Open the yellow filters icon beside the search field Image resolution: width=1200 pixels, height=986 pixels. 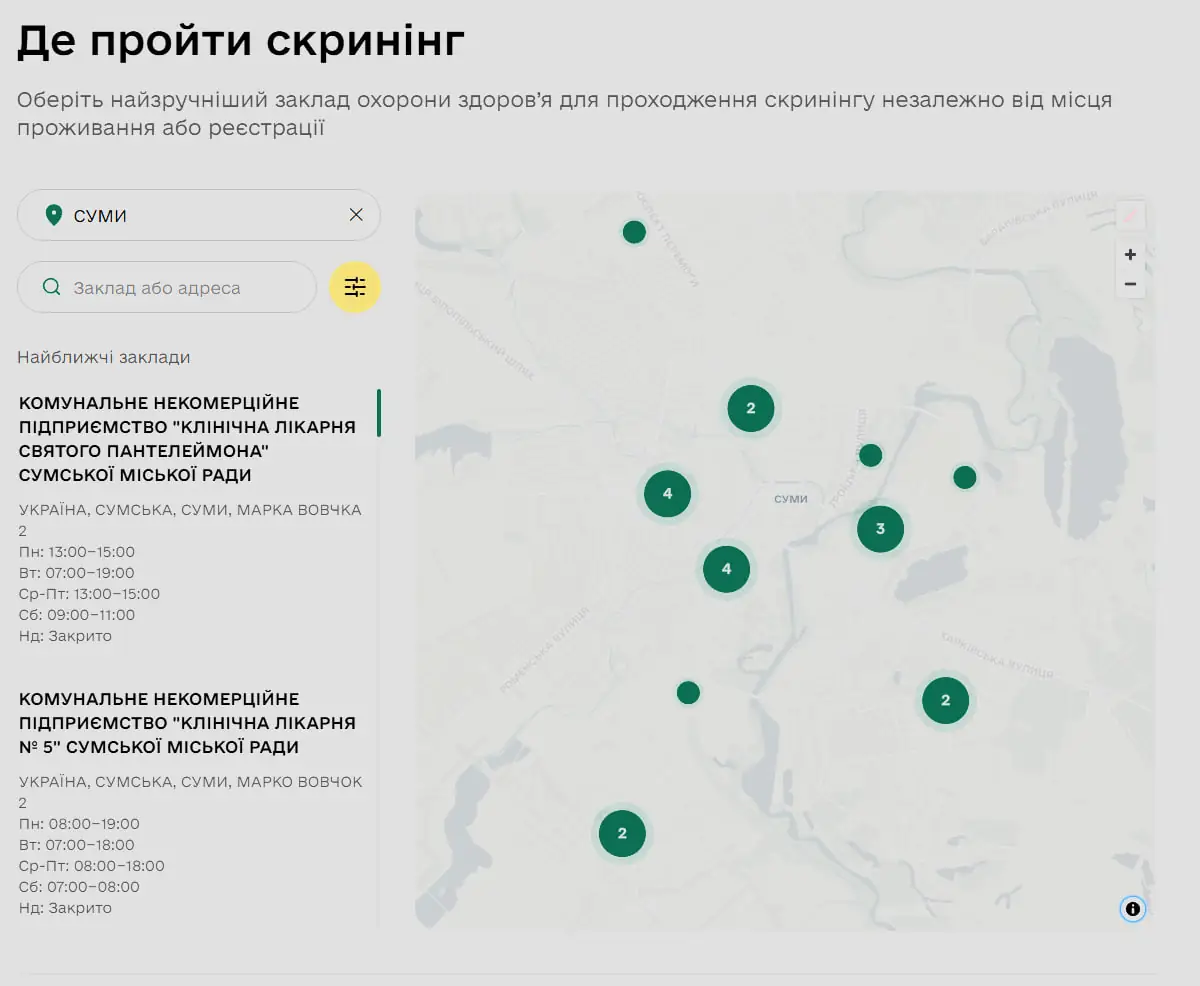tap(355, 287)
